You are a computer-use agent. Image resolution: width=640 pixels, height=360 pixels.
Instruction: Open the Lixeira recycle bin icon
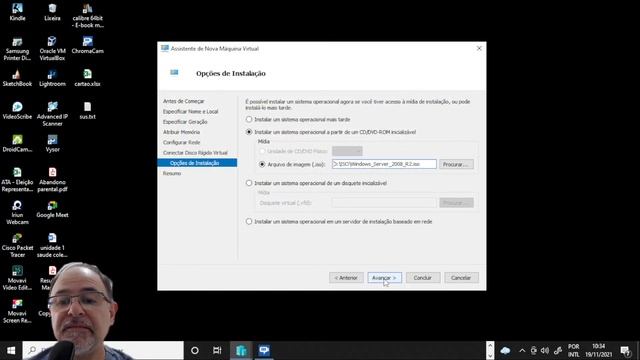click(x=52, y=12)
